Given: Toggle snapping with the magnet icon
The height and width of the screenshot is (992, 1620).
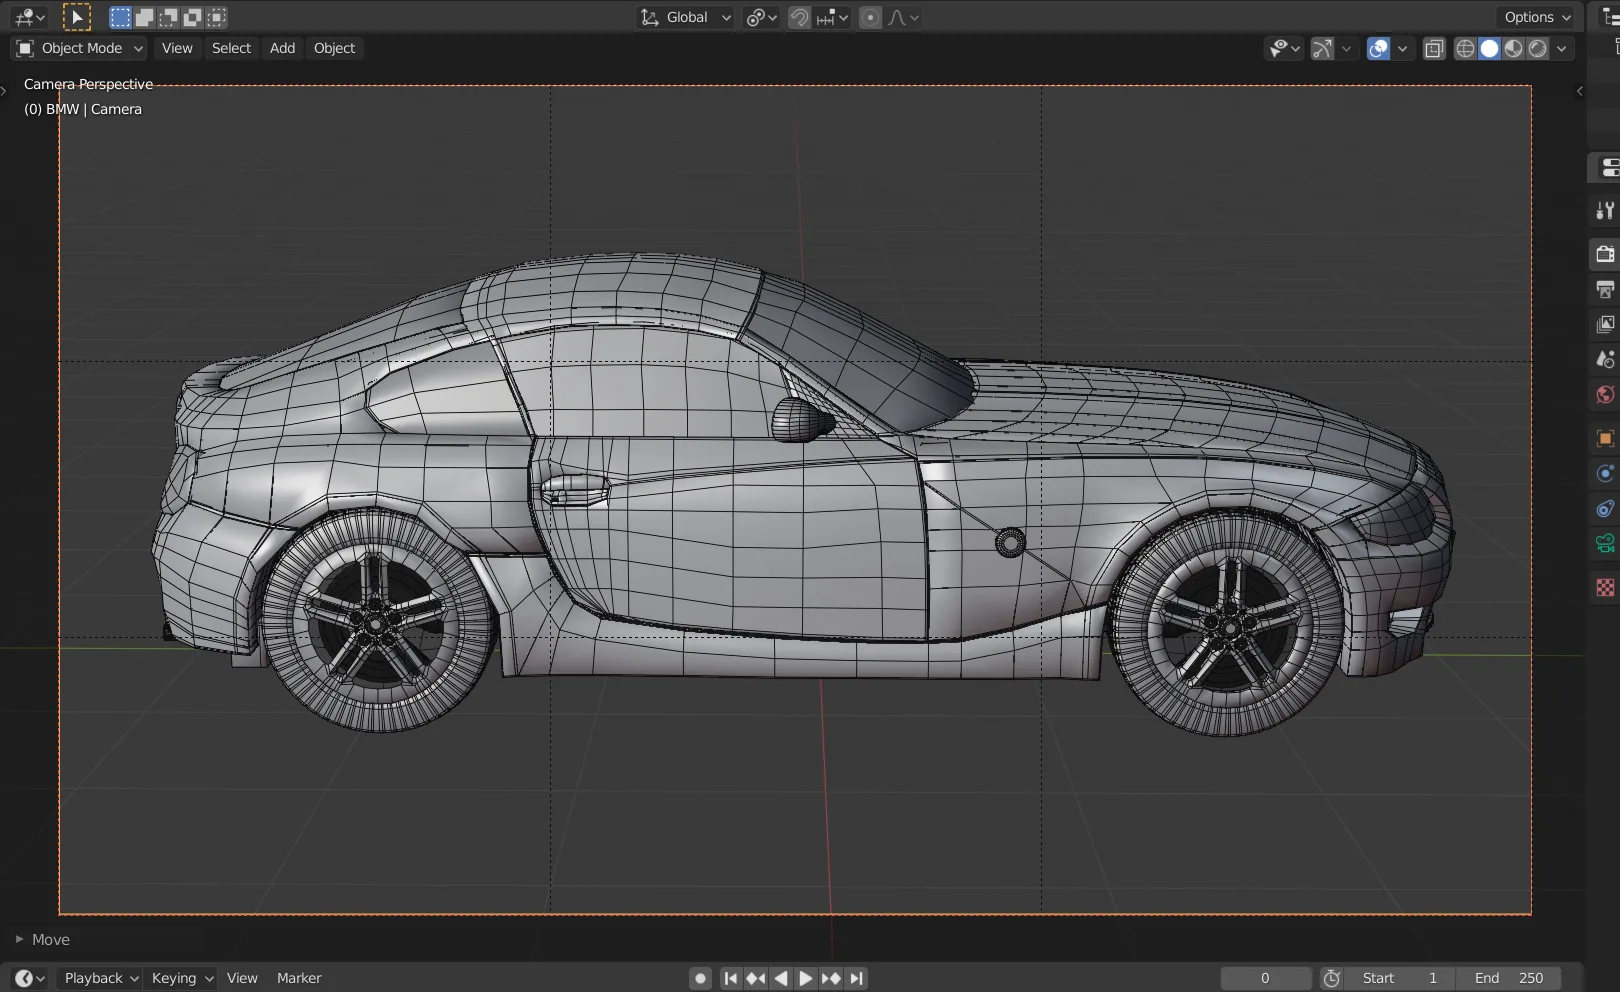Looking at the screenshot, I should [x=797, y=17].
